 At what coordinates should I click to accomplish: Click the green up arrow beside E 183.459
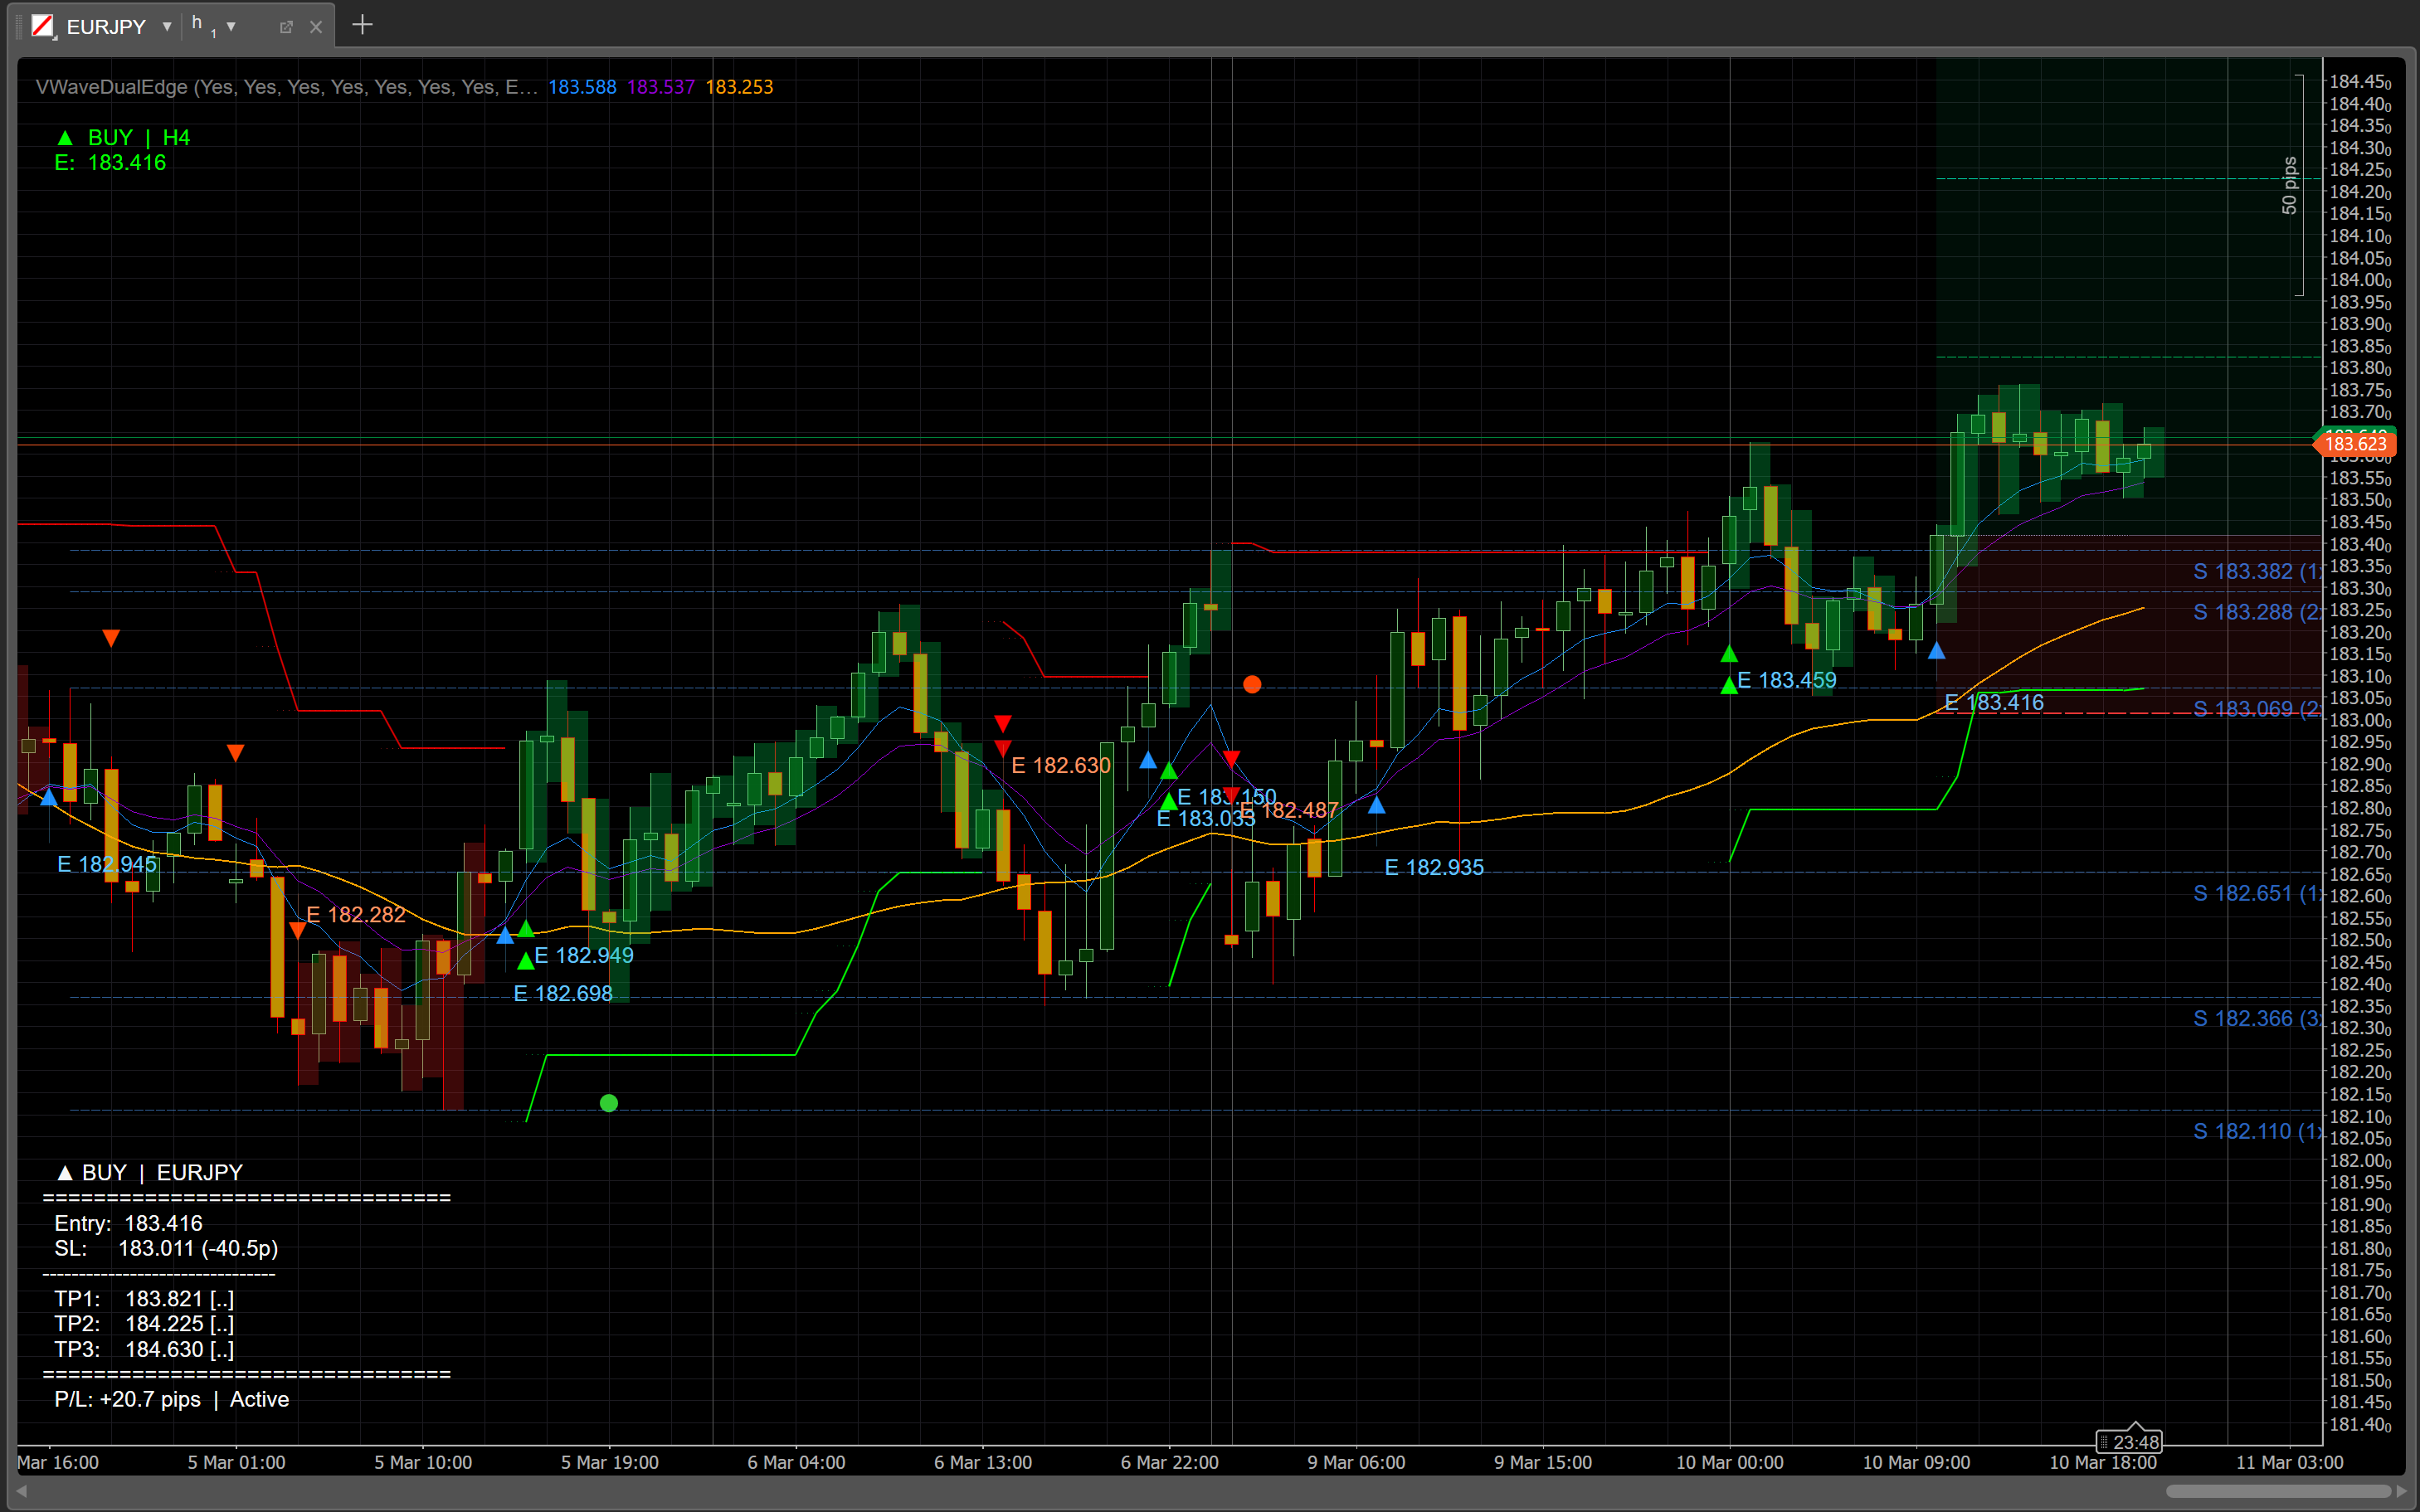coord(1729,685)
